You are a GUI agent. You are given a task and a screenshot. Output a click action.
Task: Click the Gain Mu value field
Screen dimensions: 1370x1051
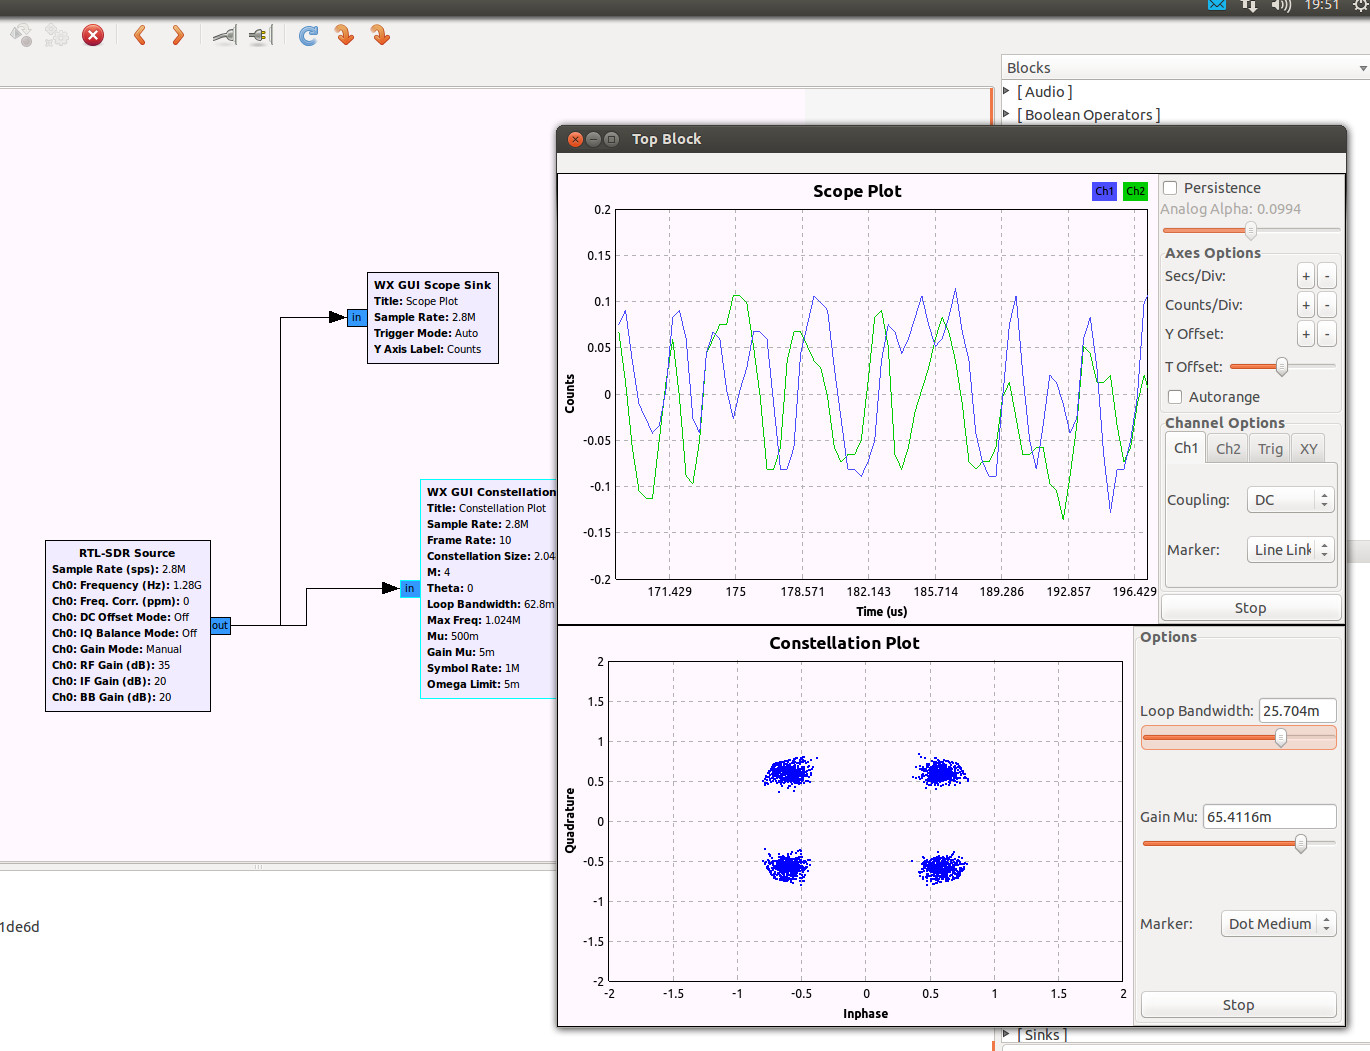pos(1268,817)
